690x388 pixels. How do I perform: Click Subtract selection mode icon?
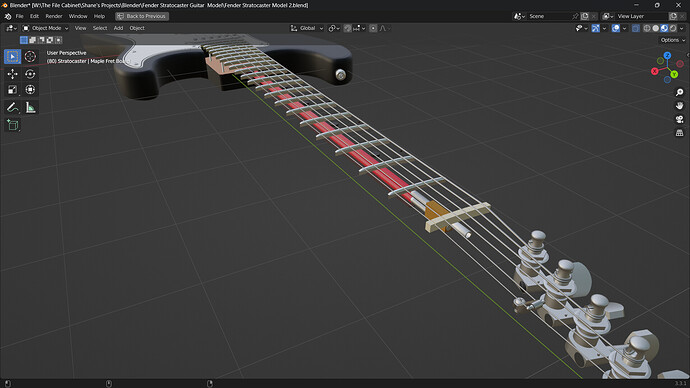[x=41, y=40]
